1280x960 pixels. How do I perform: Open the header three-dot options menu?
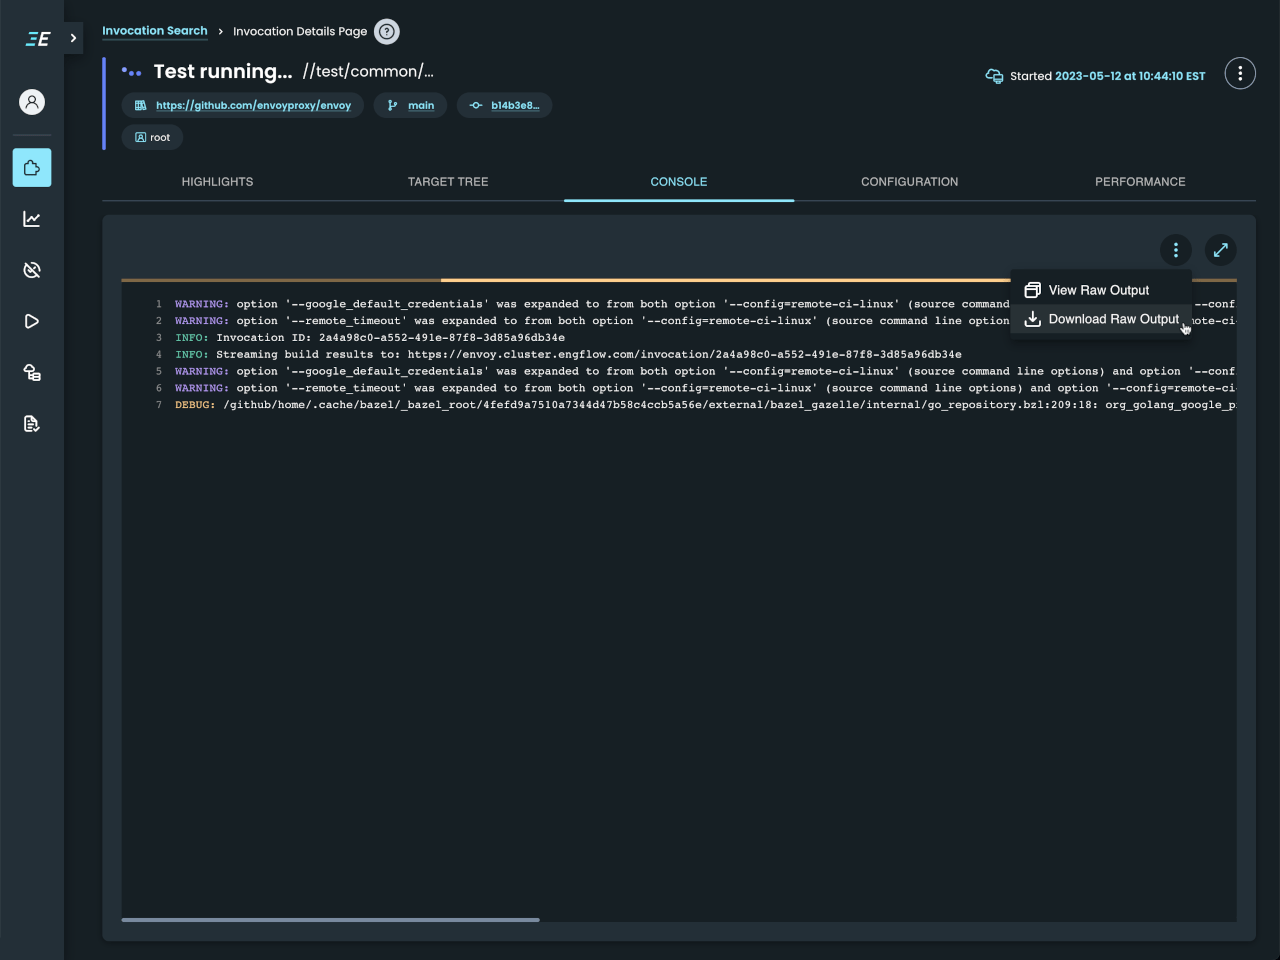click(1240, 73)
